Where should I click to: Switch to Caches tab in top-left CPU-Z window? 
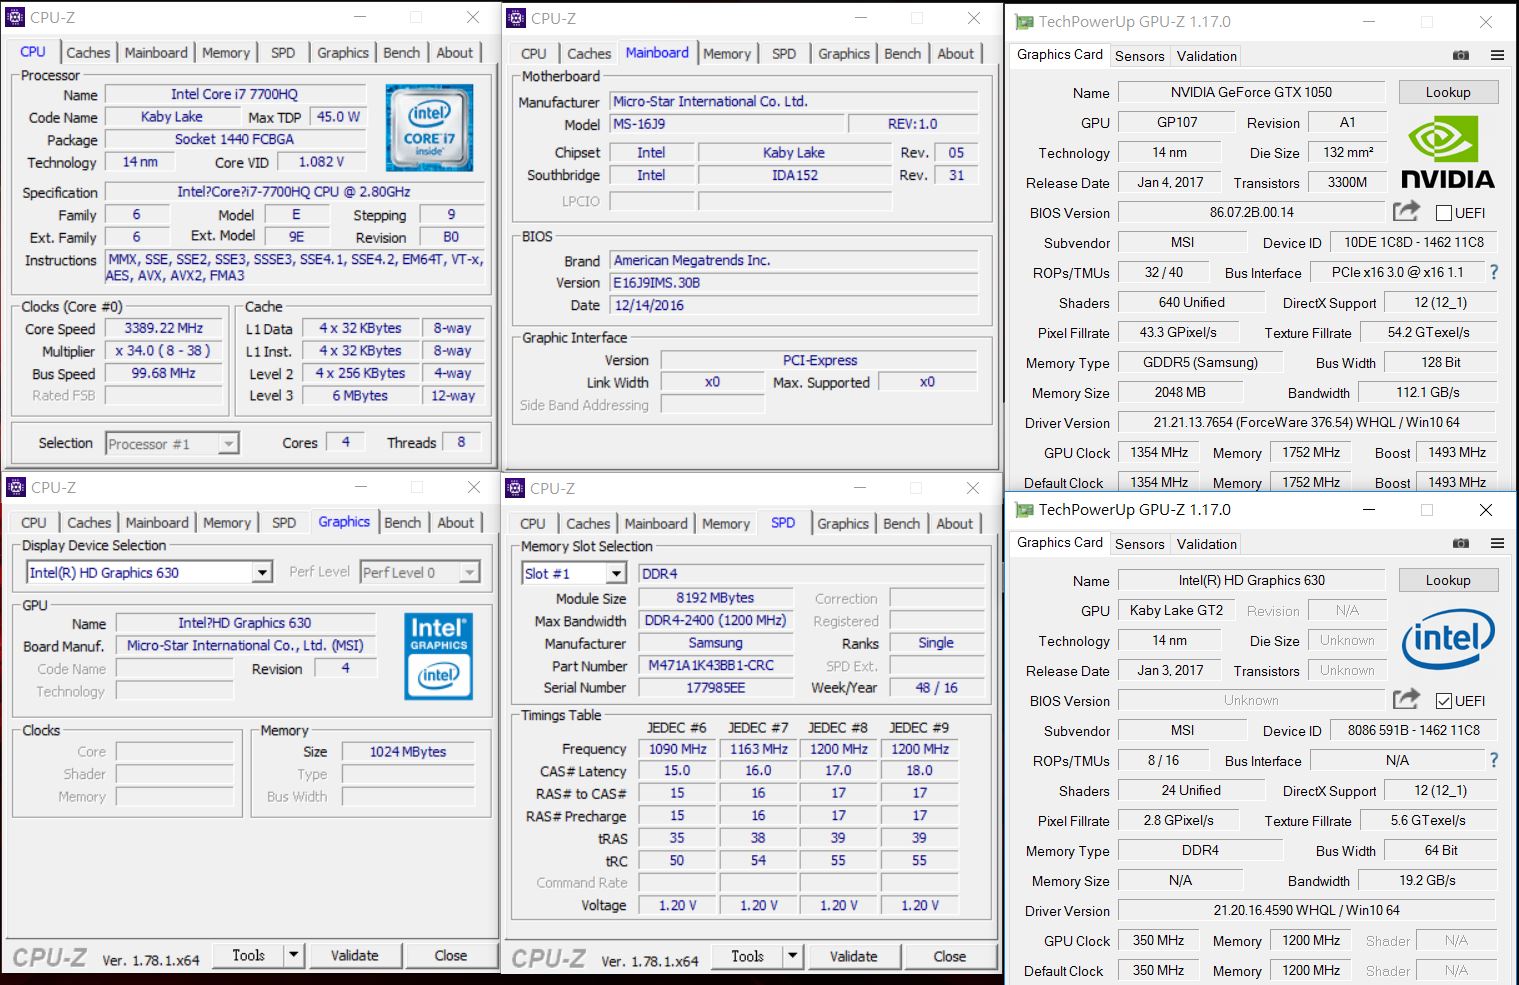click(88, 52)
